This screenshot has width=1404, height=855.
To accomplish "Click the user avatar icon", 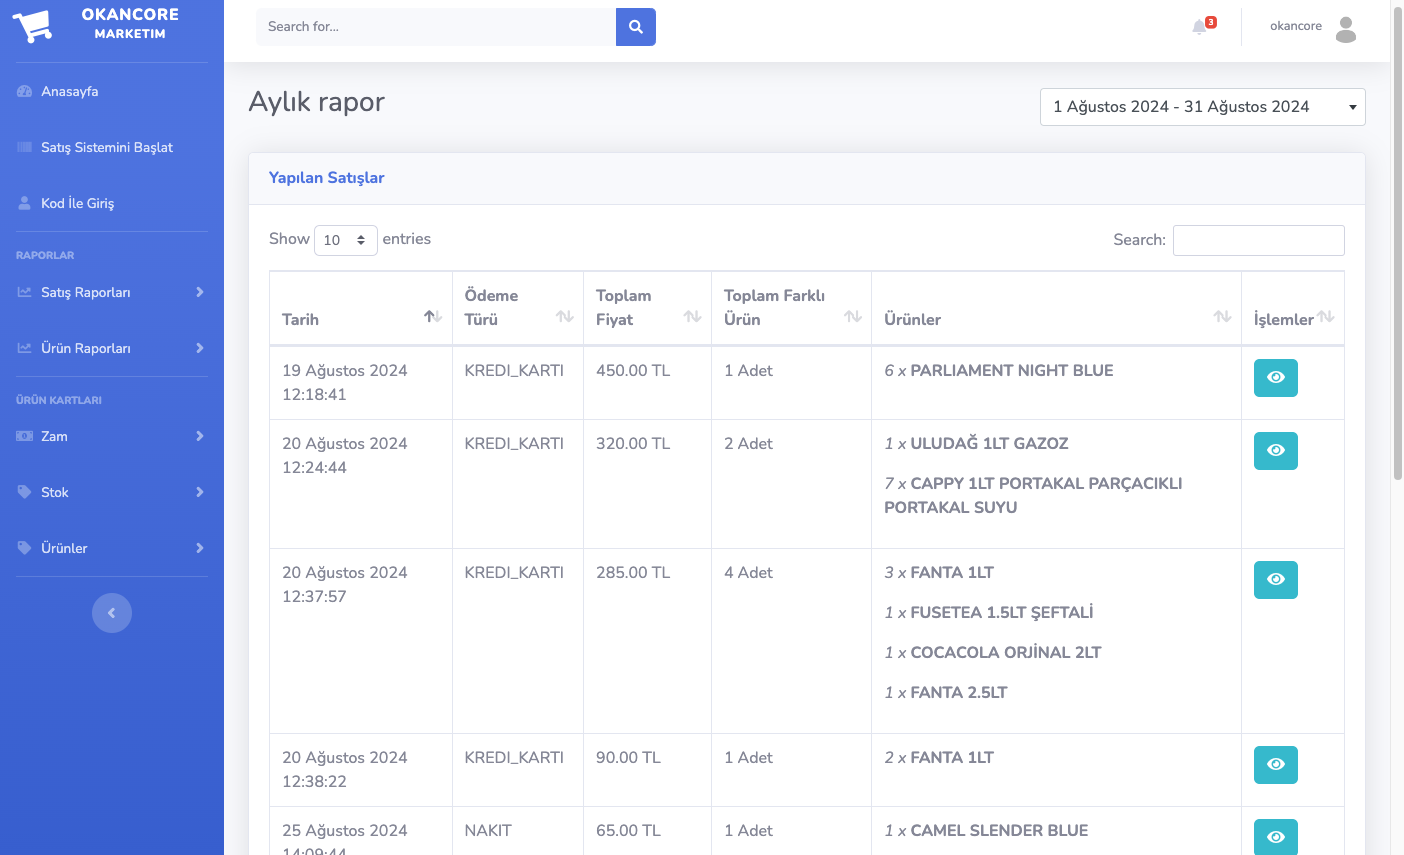I will (1346, 29).
